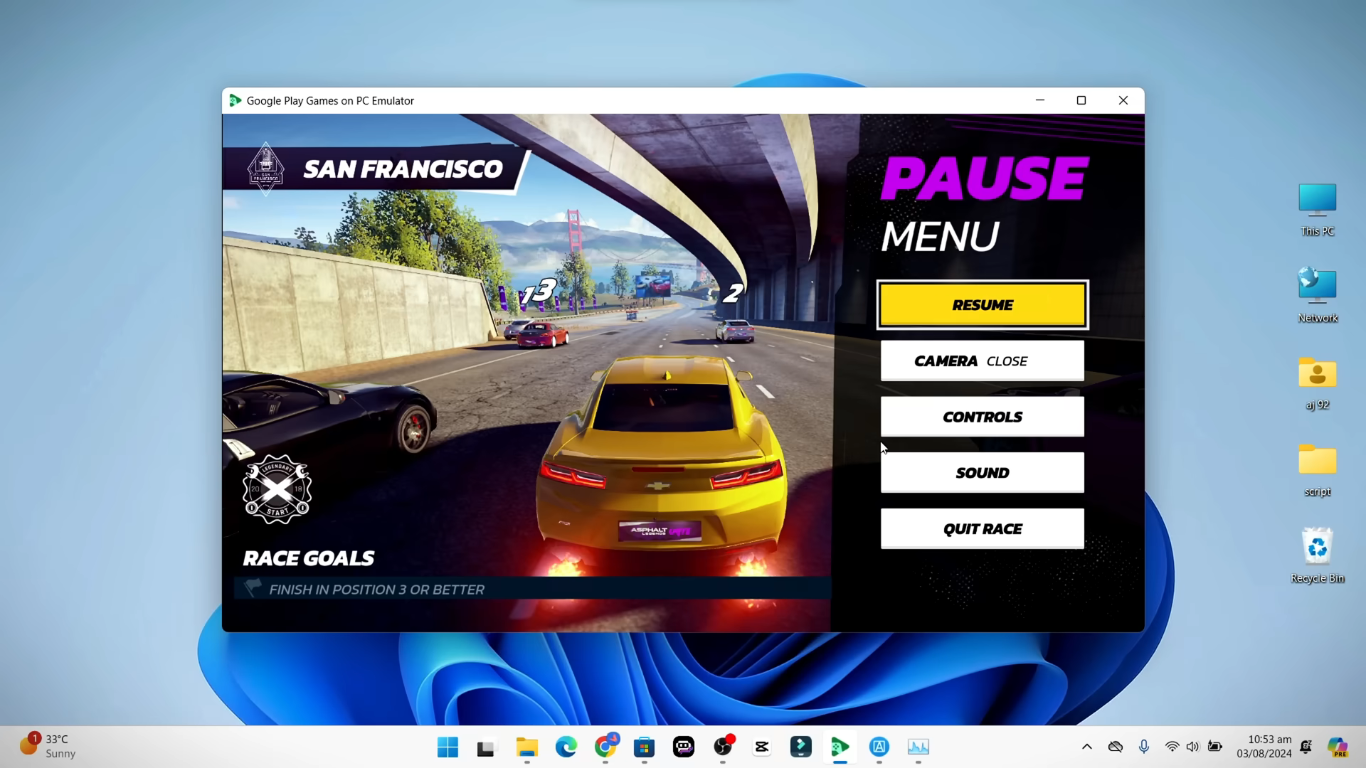The height and width of the screenshot is (768, 1366).
Task: Open the Windows Start menu
Action: coord(447,747)
